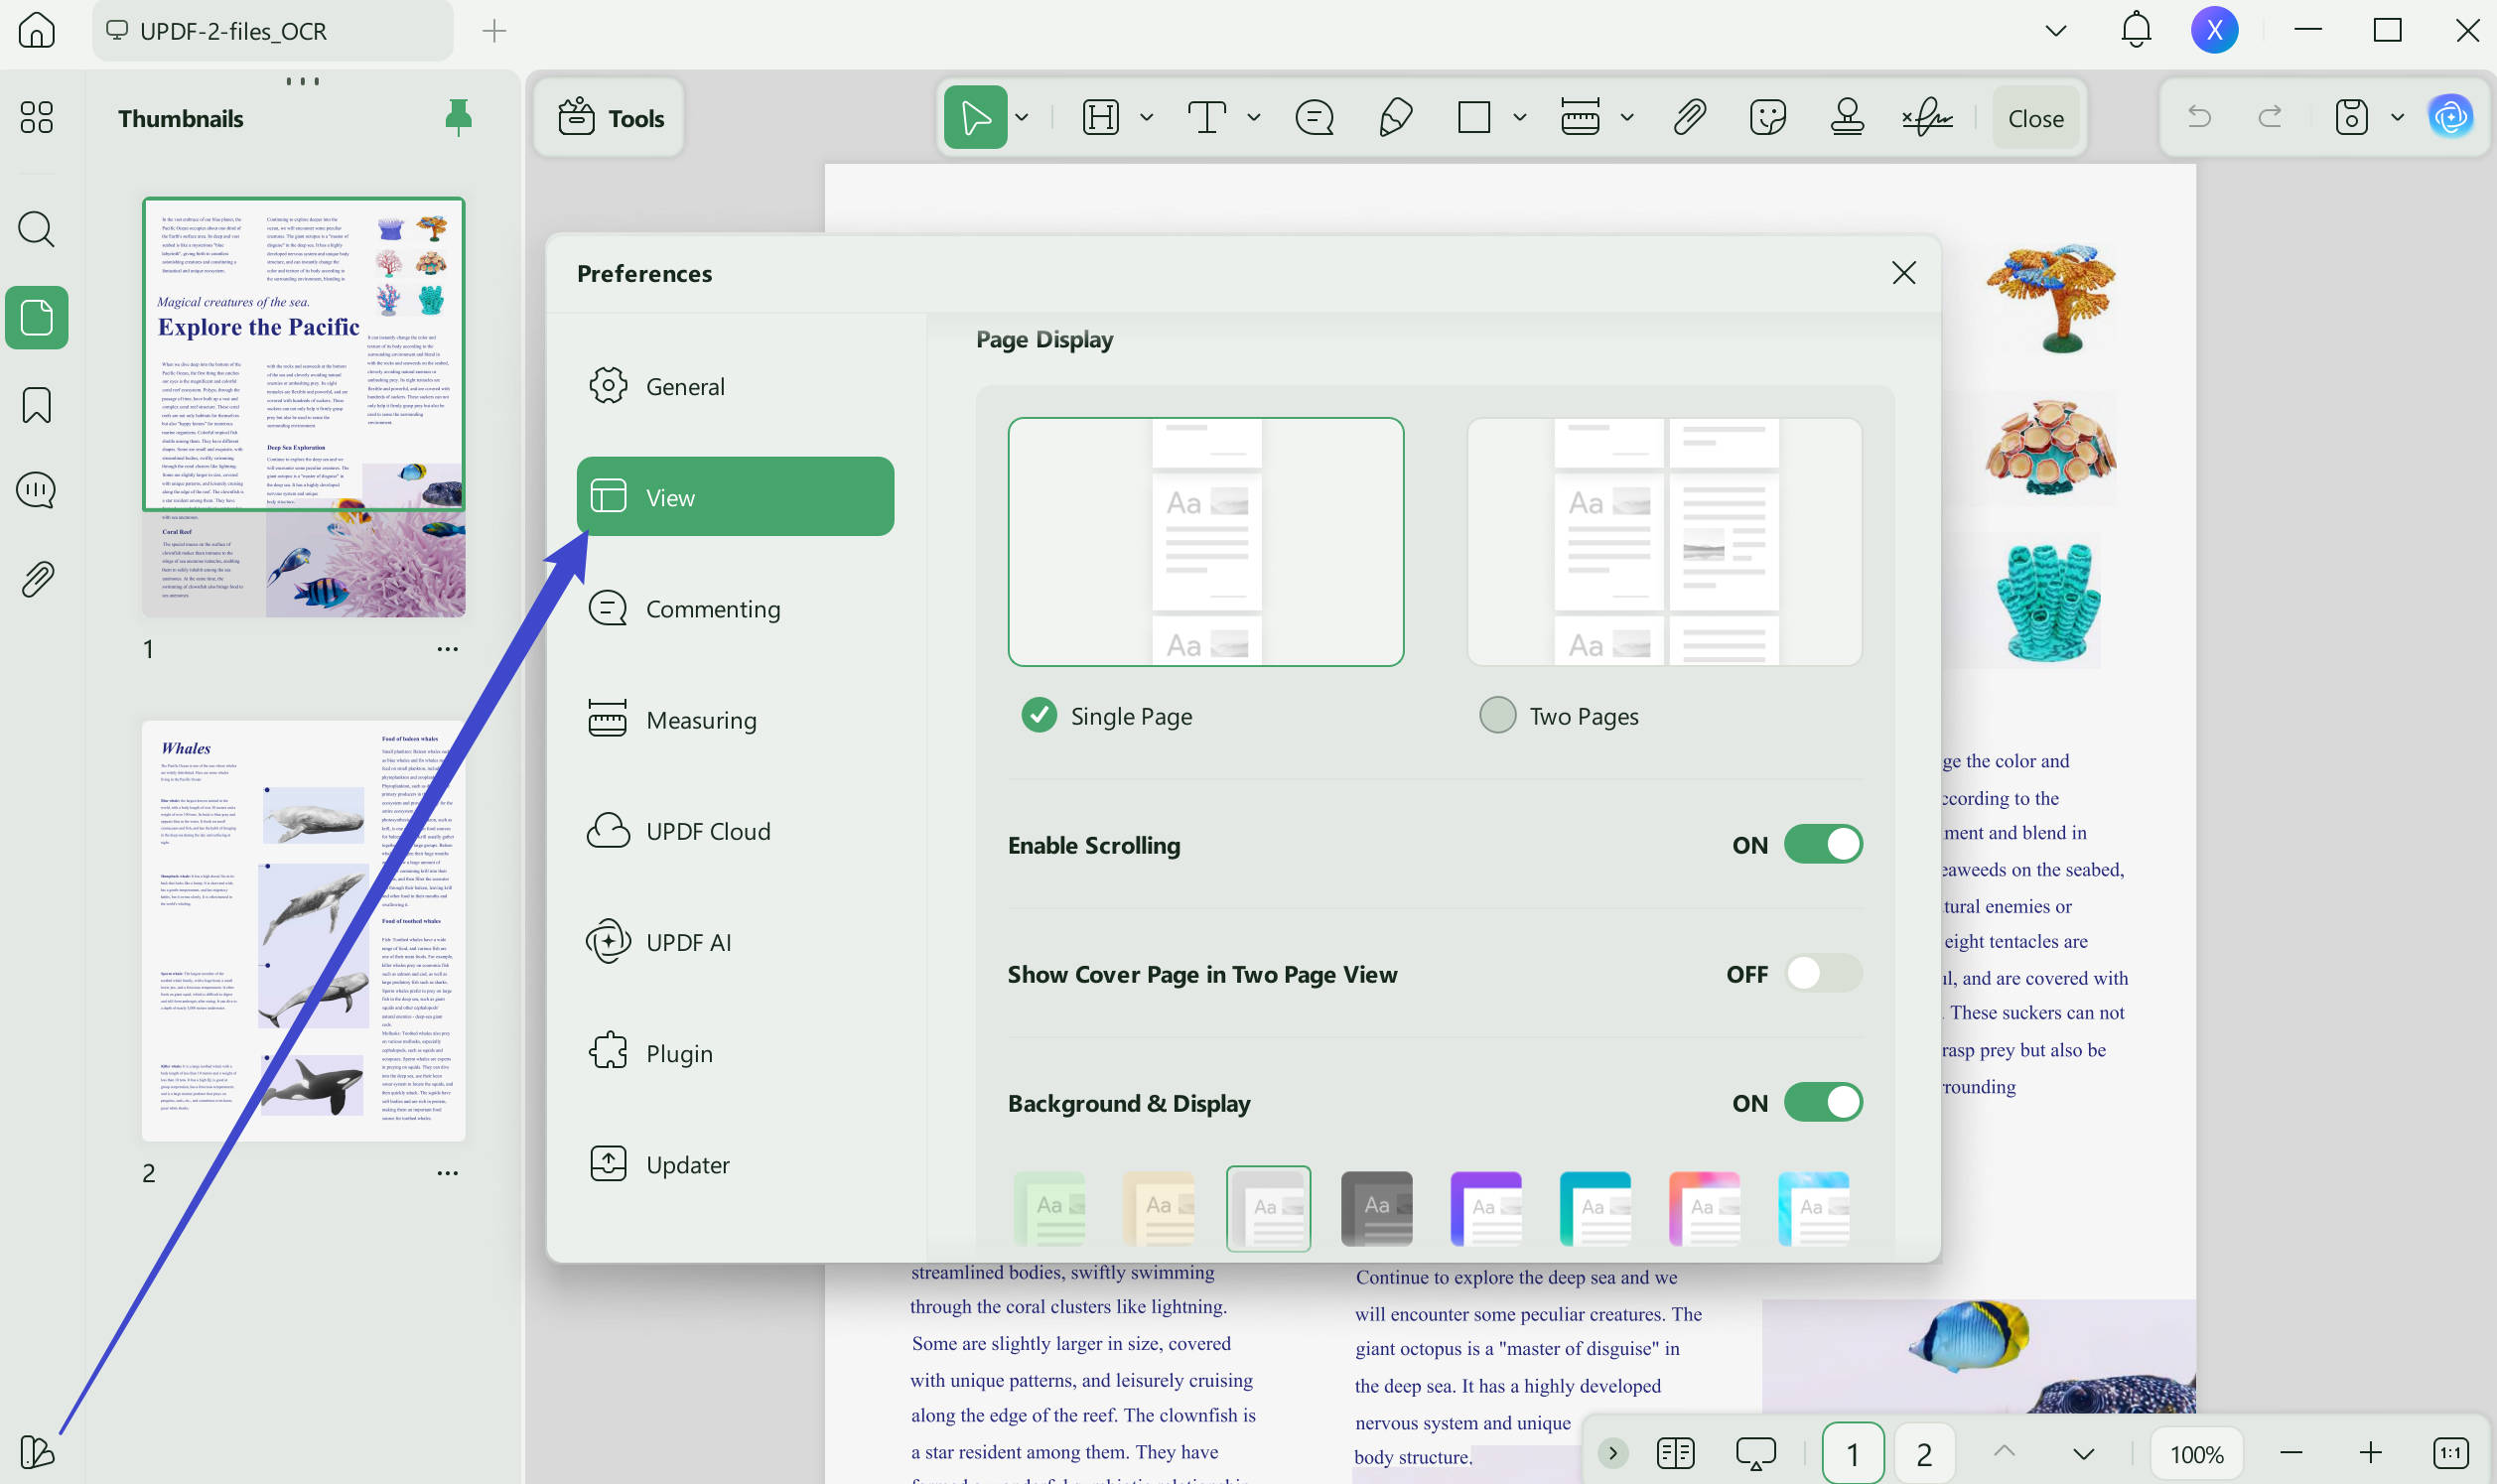2497x1484 pixels.
Task: Expand Measuring tool dropdown arrow
Action: pos(1627,118)
